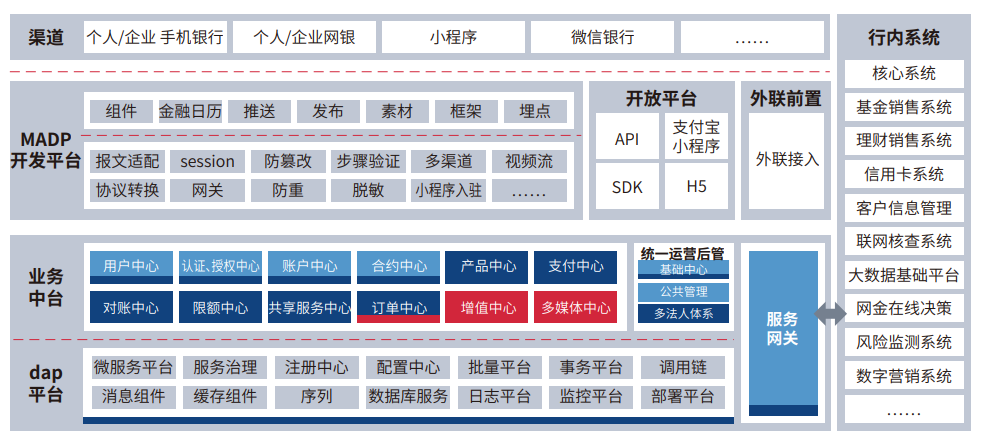Image resolution: width=985 pixels, height=445 pixels.
Task: Select the 支付宝小程序 box
Action: tap(696, 137)
